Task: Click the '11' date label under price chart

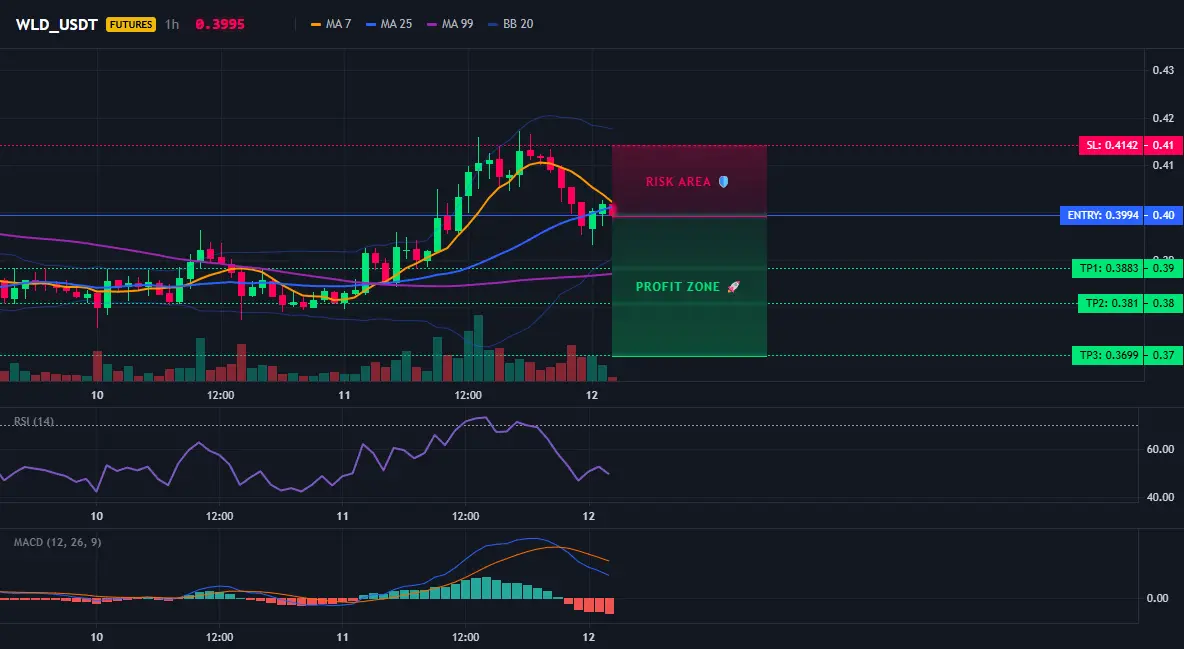Action: click(x=344, y=395)
